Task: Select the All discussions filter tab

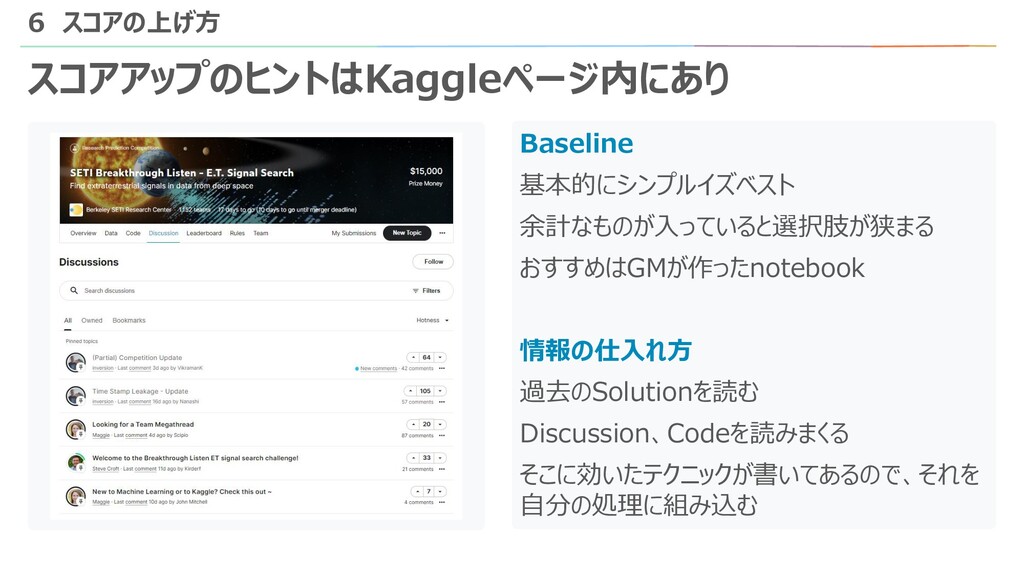Action: click(68, 321)
